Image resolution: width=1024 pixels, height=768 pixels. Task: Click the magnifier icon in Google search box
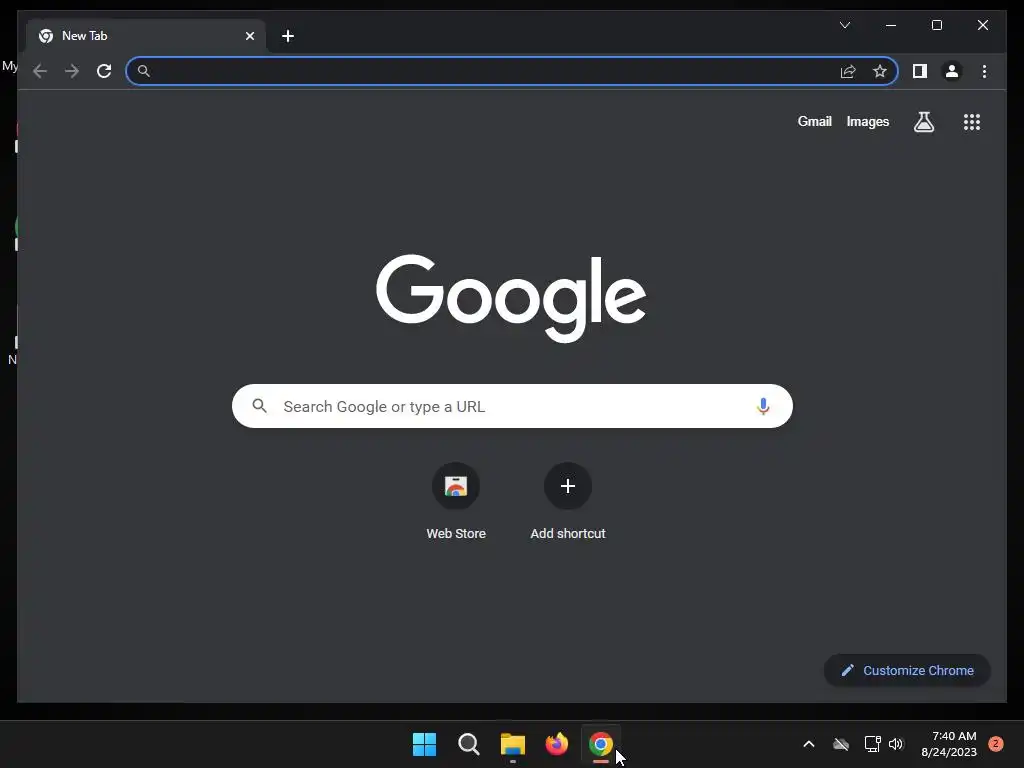click(259, 406)
